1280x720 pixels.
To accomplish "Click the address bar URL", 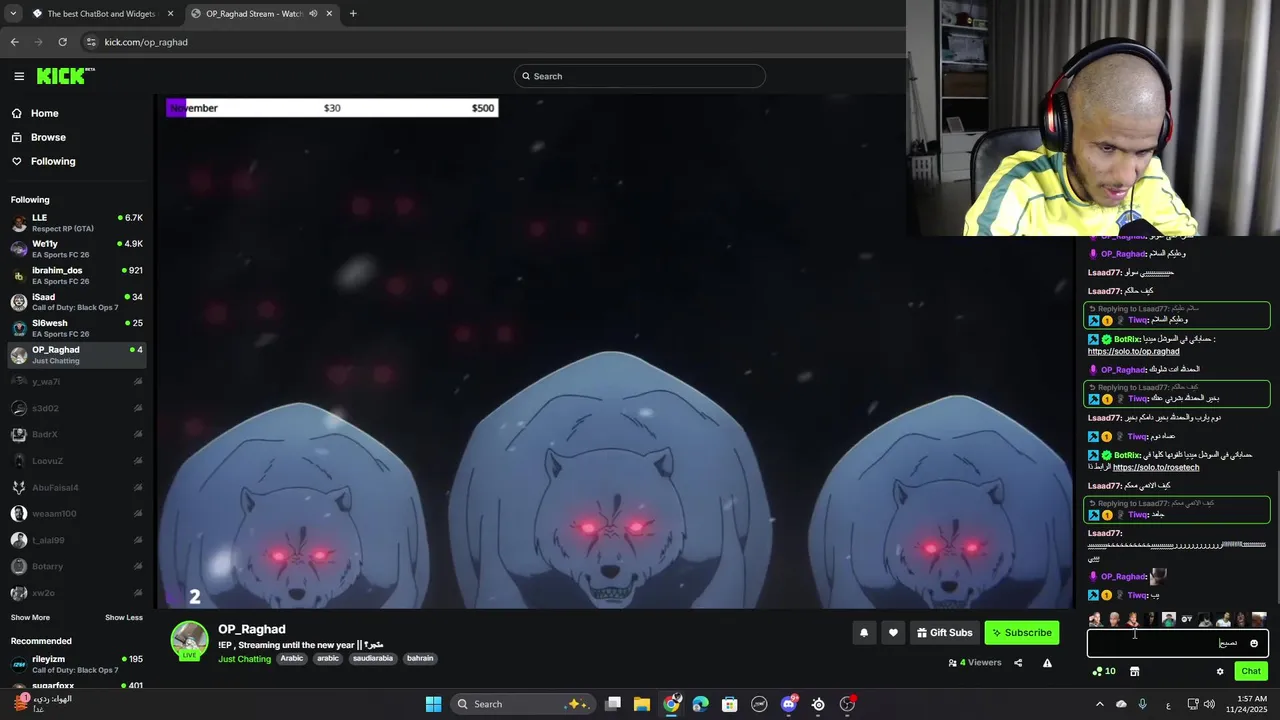I will click(x=146, y=42).
